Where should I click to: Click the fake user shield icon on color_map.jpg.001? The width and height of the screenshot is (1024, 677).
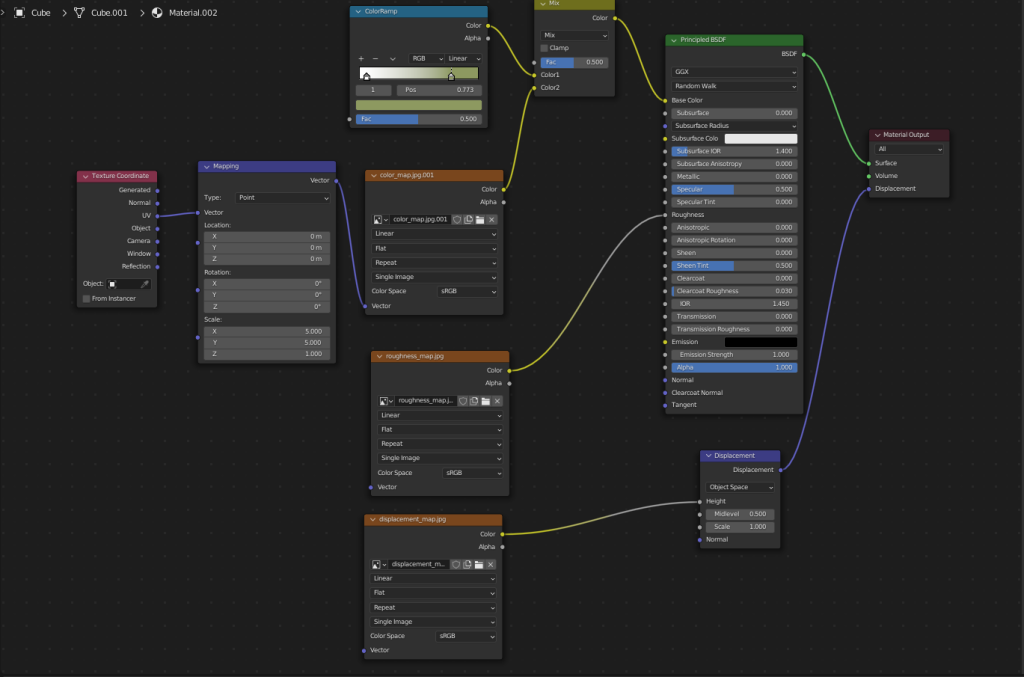pos(456,219)
